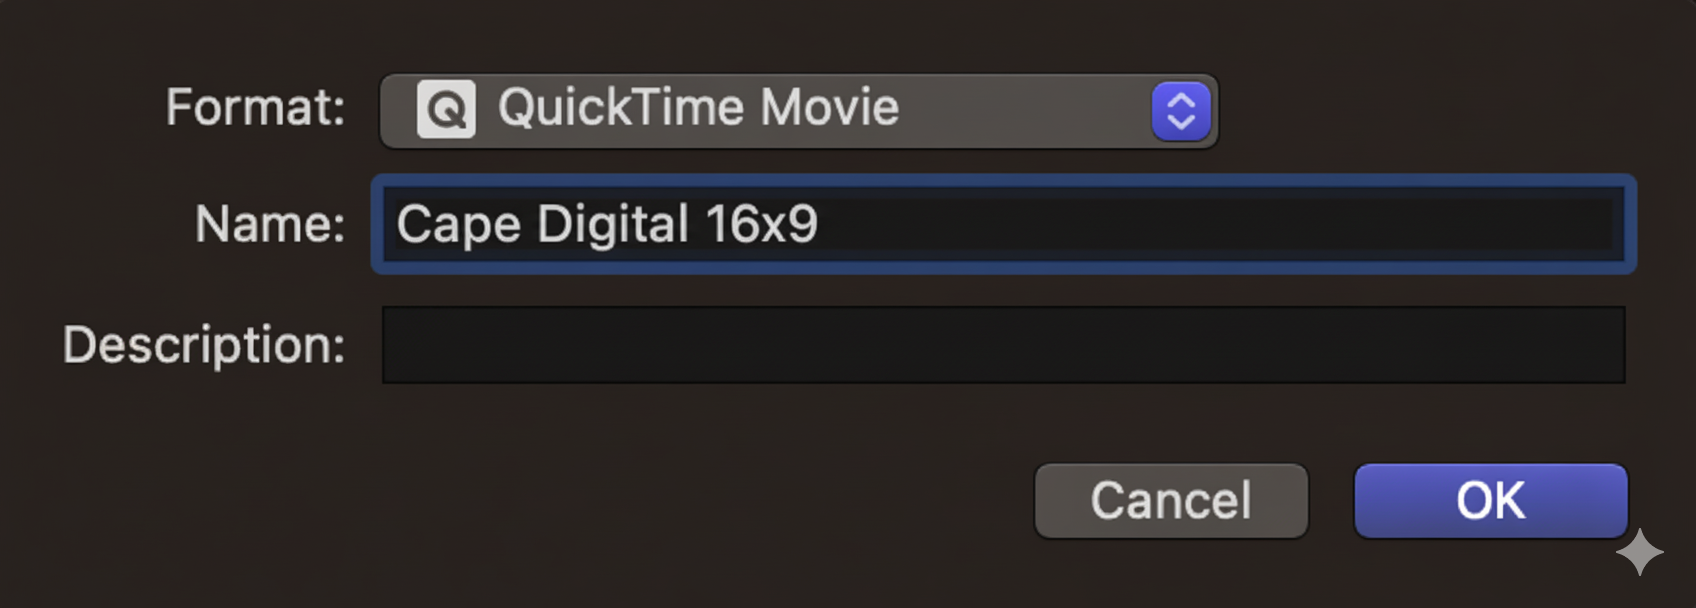Viewport: 1696px width, 608px height.
Task: Click the sparkle icon in bottom corner
Action: pyautogui.click(x=1639, y=553)
